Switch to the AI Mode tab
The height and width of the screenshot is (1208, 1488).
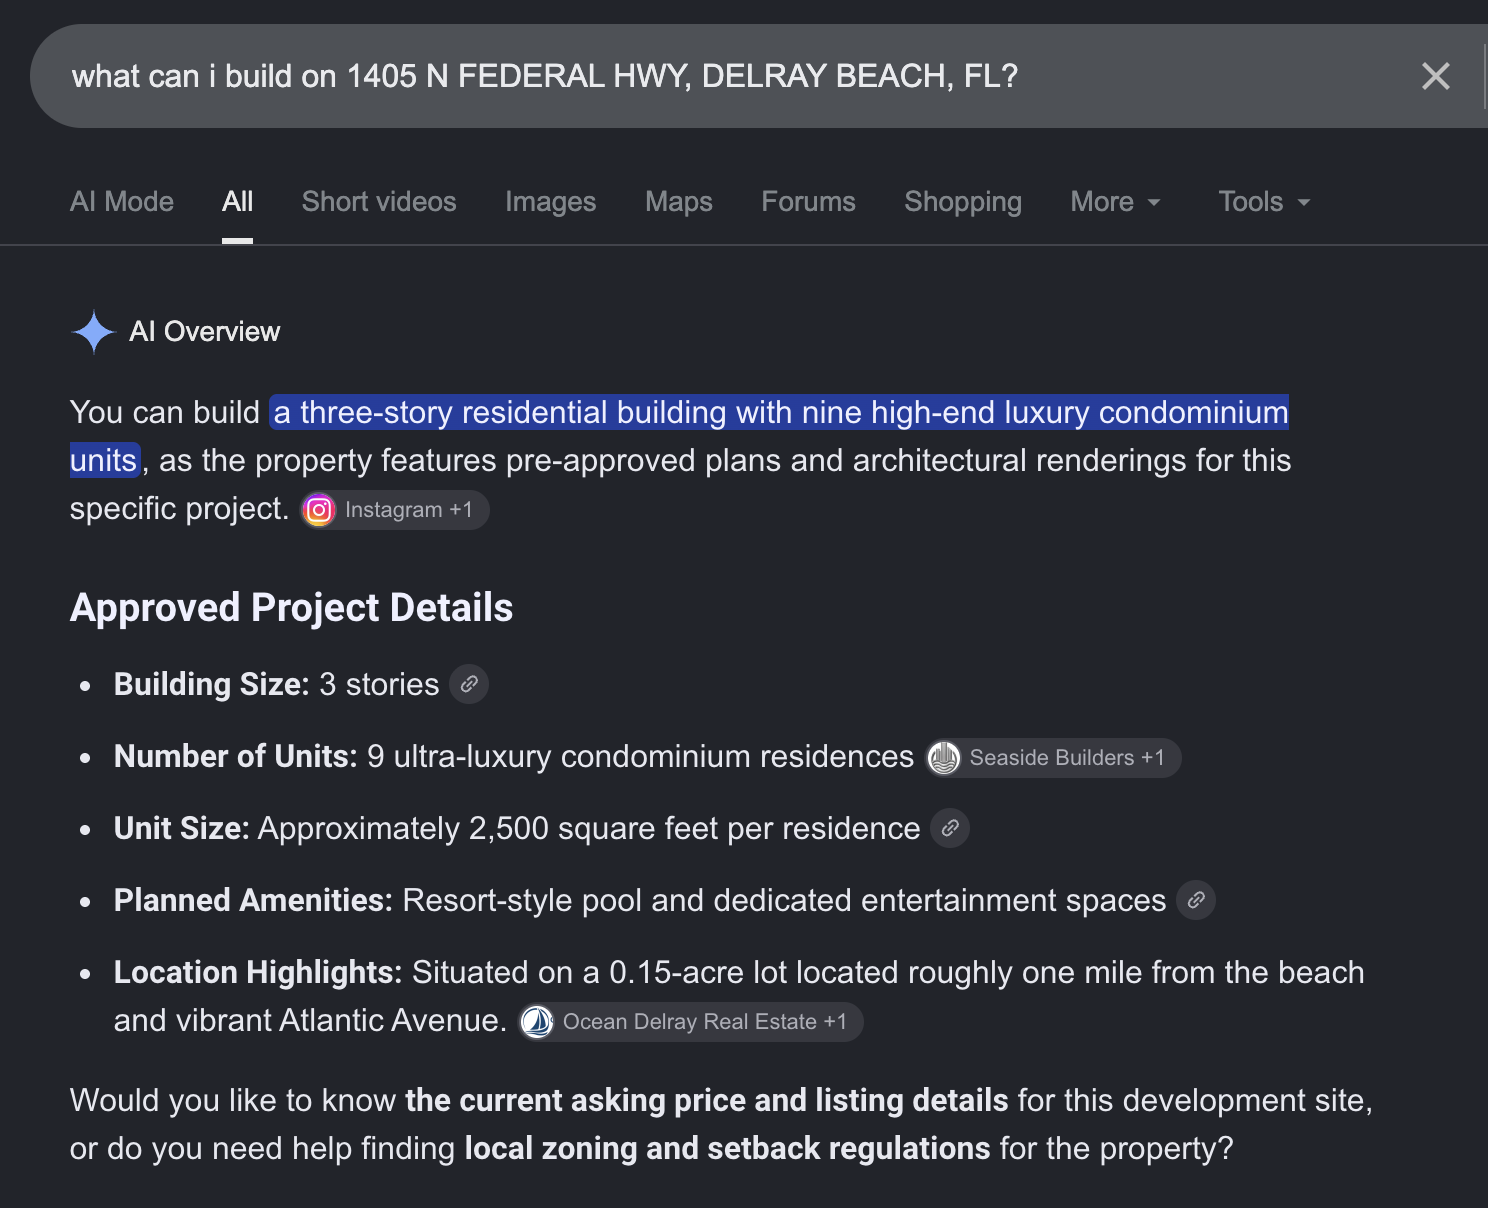click(x=122, y=202)
